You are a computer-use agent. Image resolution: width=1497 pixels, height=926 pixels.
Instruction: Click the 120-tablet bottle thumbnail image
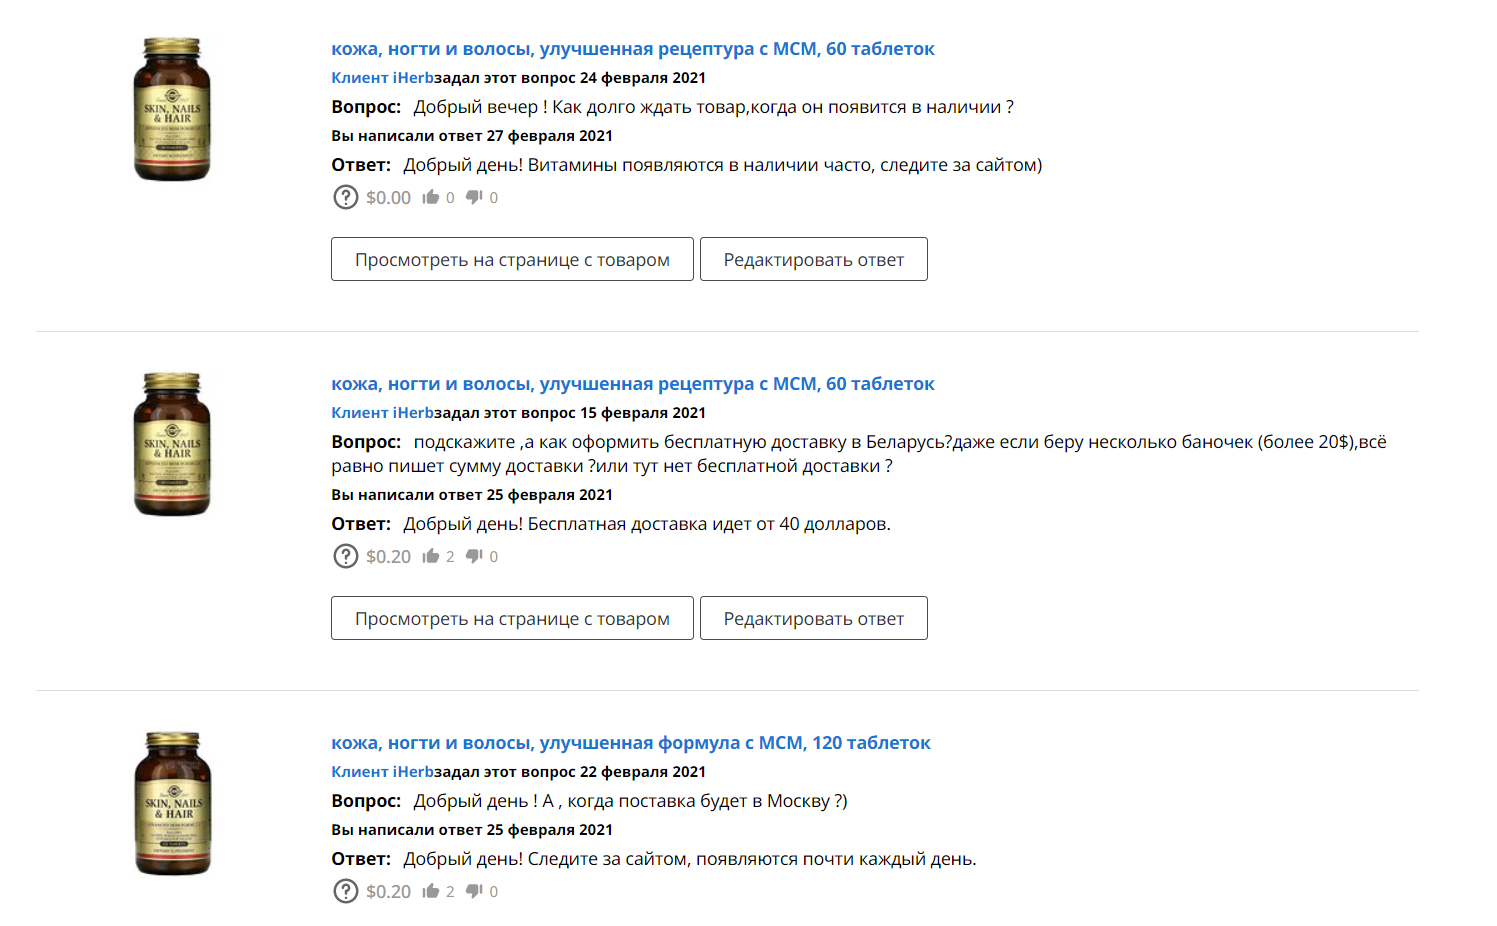click(x=172, y=804)
